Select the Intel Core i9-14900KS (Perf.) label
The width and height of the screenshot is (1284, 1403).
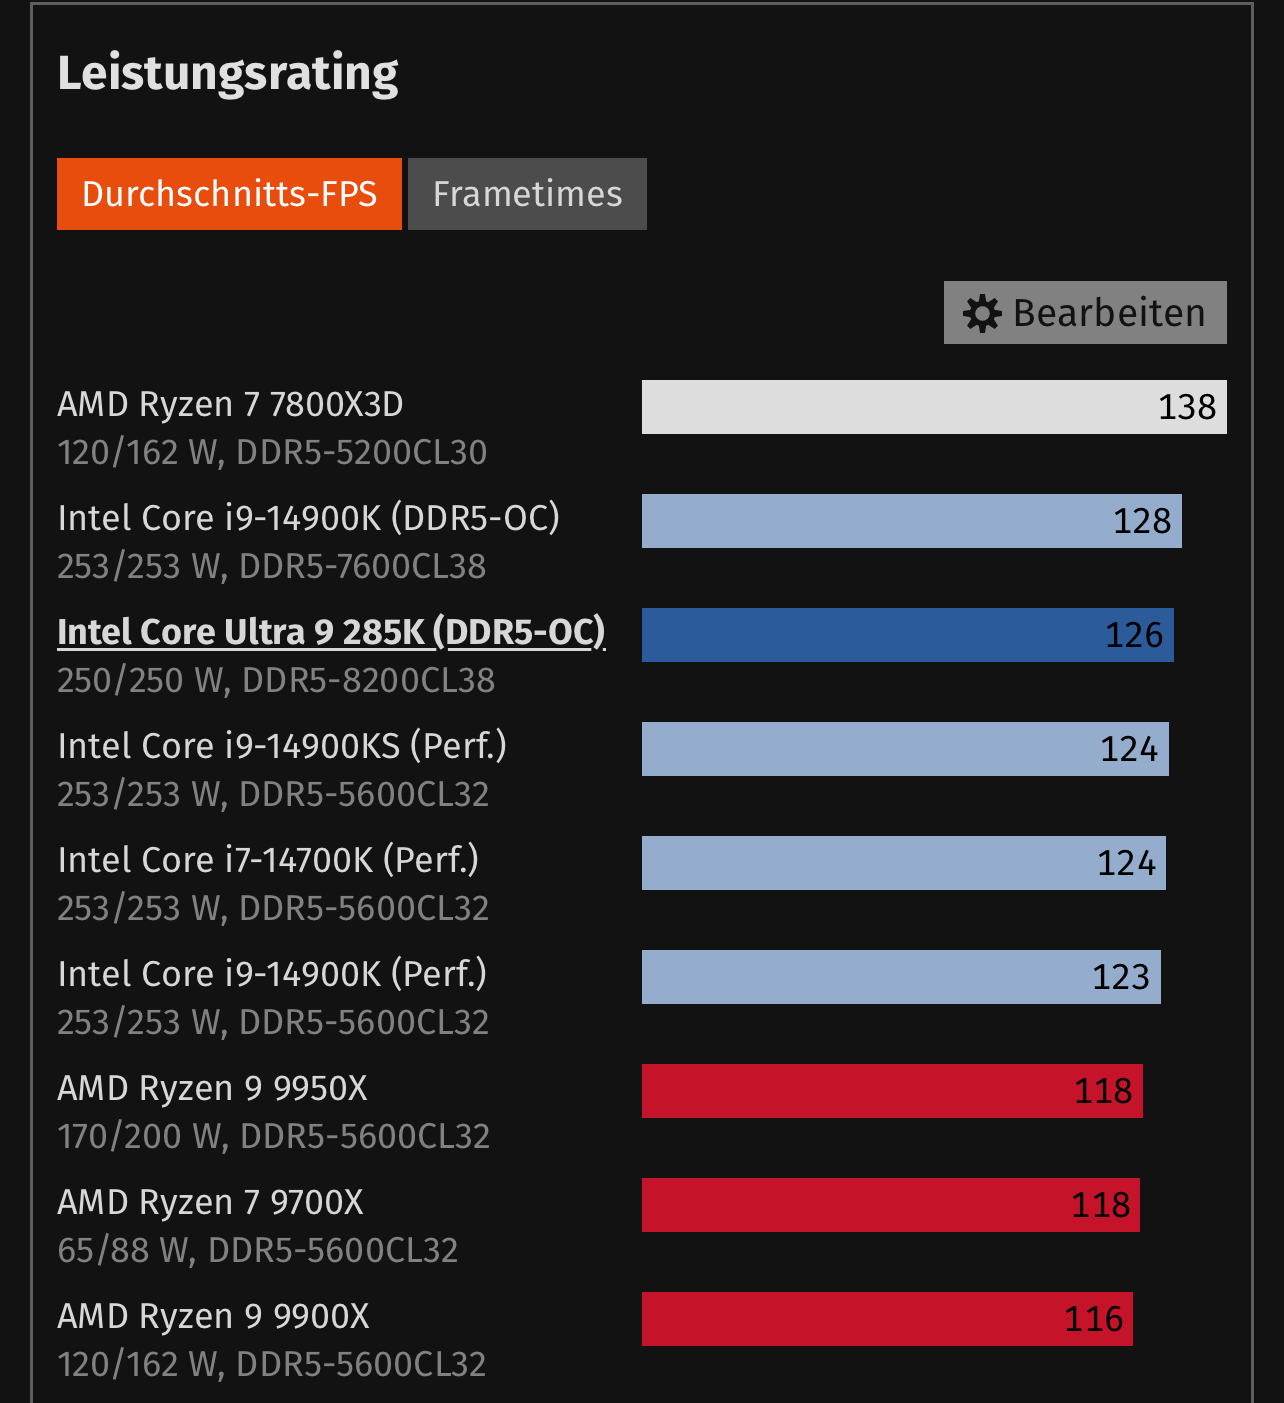pyautogui.click(x=282, y=746)
